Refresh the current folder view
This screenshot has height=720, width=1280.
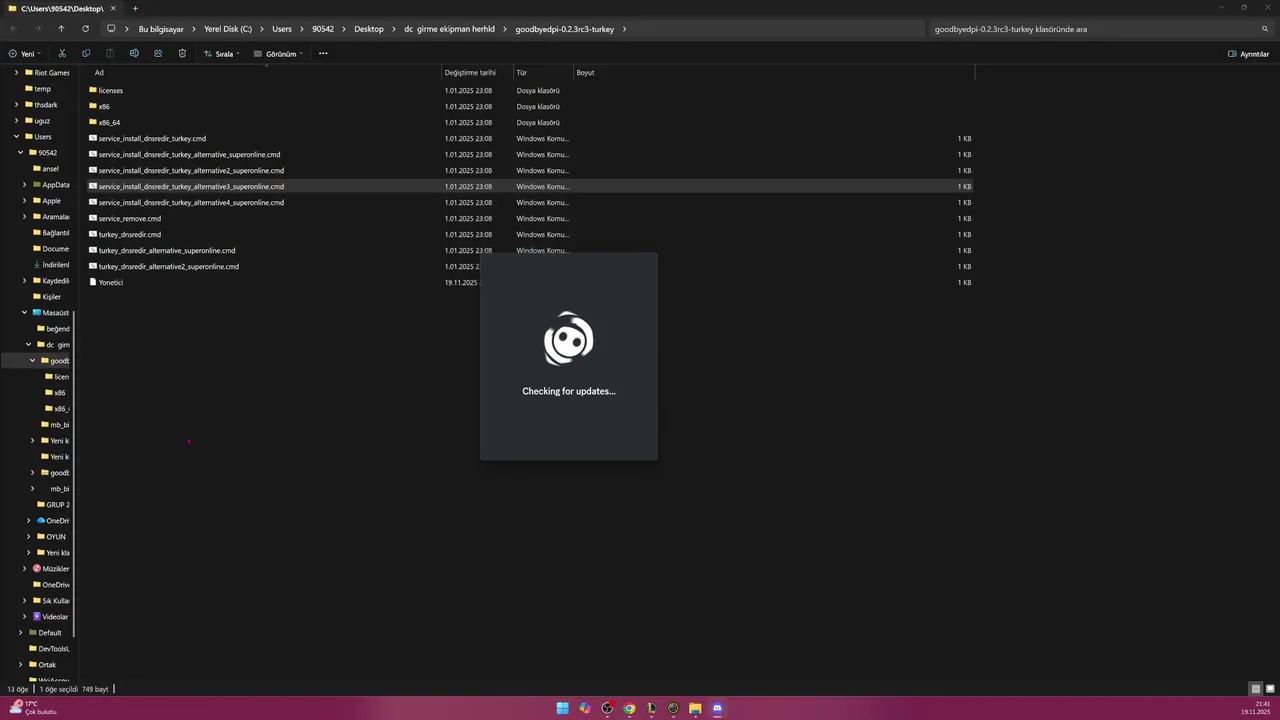click(x=85, y=29)
